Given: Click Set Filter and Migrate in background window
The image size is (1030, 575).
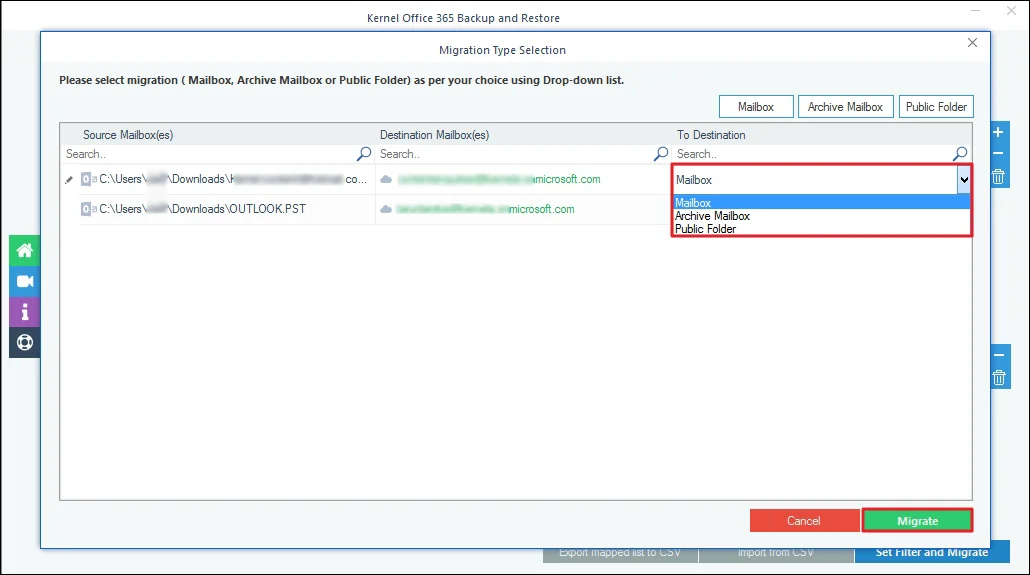Looking at the screenshot, I should click(x=931, y=553).
